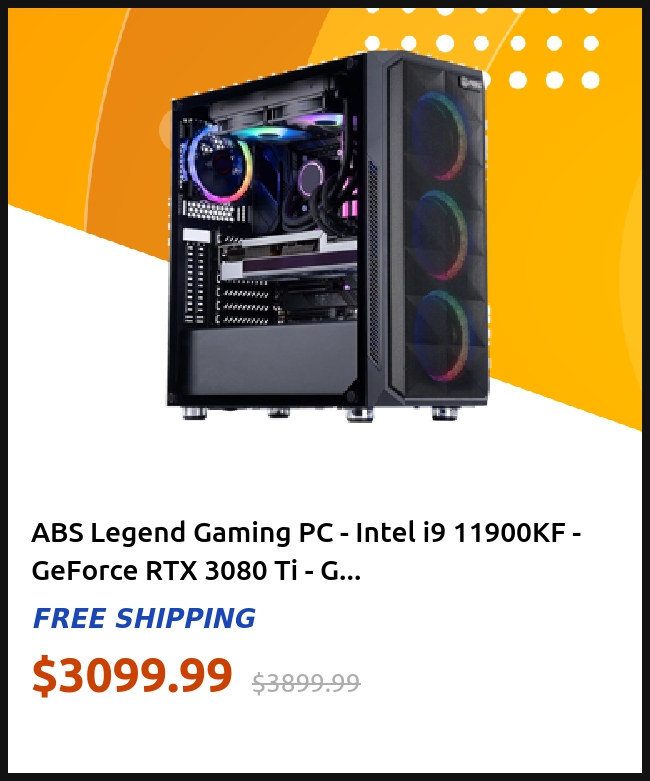Click the purple liquid cooler pump block
The image size is (650, 781).
[312, 176]
